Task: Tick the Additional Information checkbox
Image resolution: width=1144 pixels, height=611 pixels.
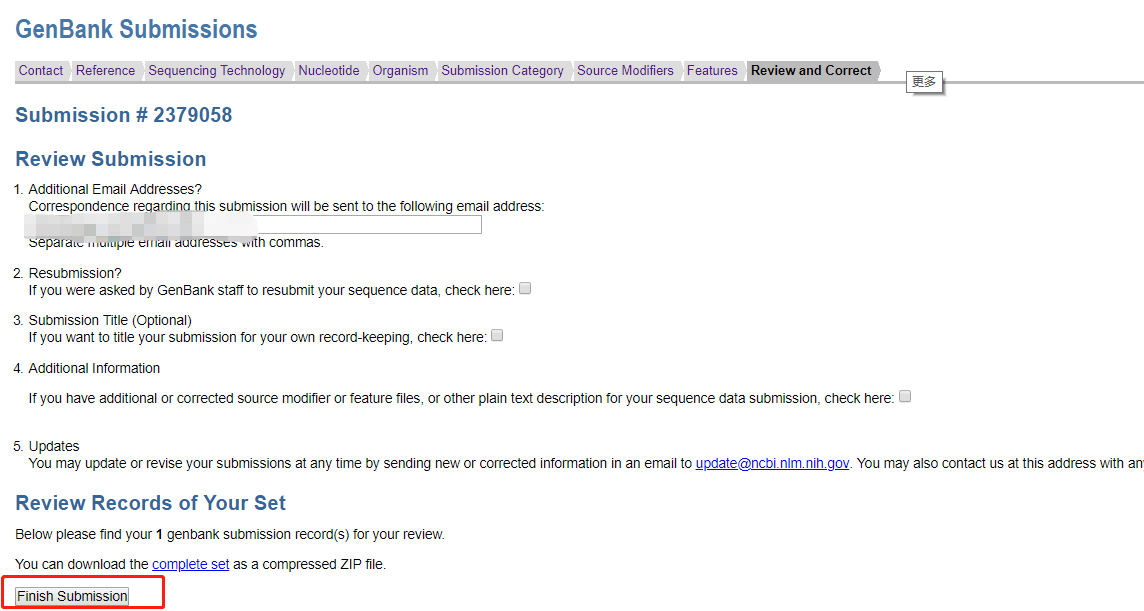Action: (x=905, y=396)
